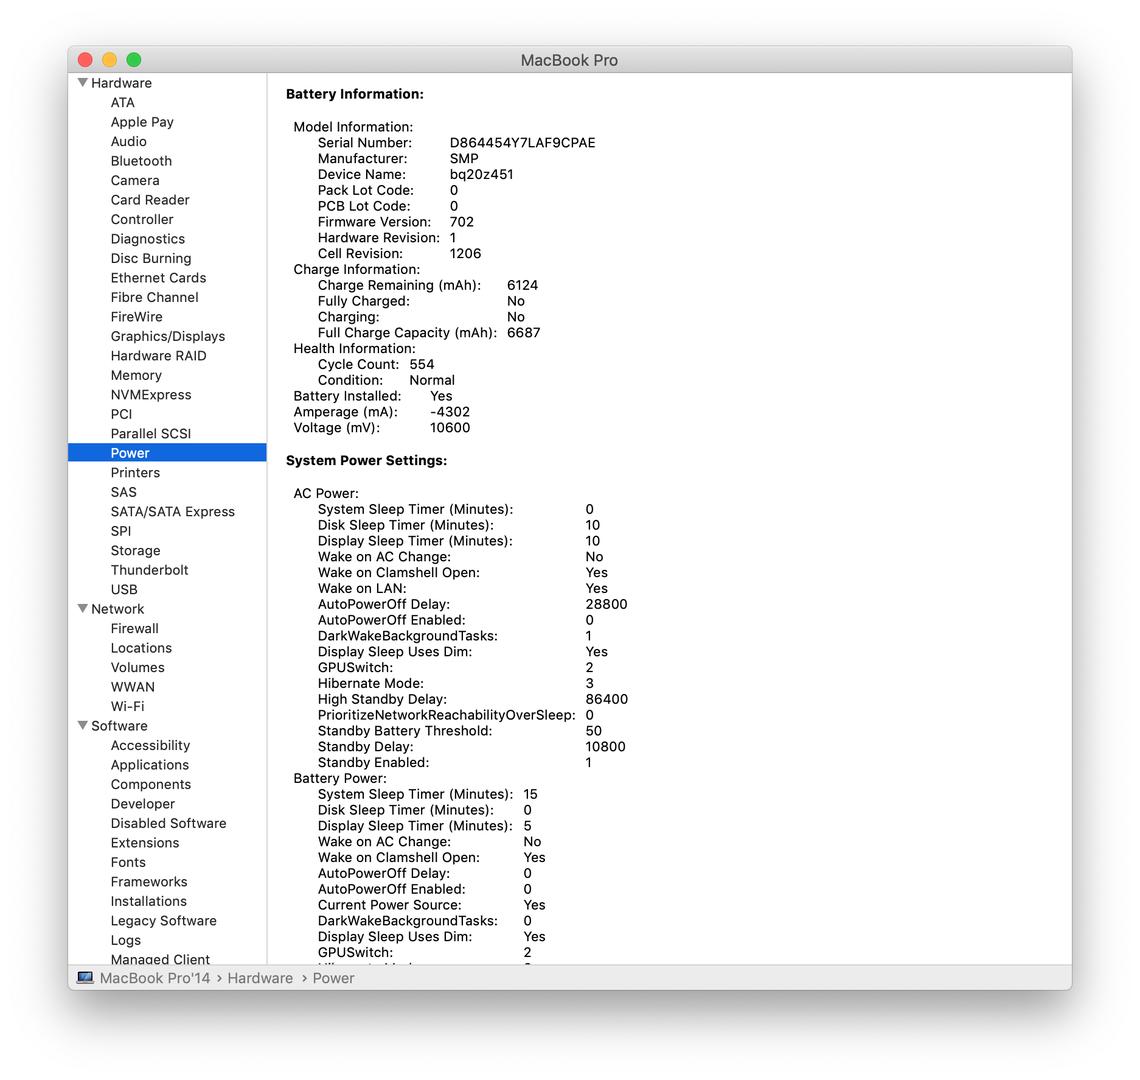This screenshot has height=1080, width=1140.
Task: Select SAS hardware item
Action: (x=124, y=492)
